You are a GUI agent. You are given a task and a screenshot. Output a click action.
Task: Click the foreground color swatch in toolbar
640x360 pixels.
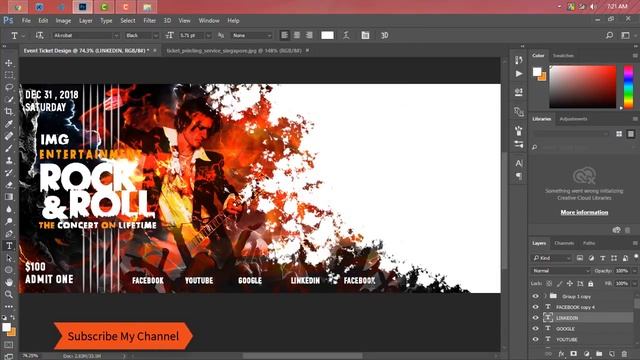coord(6,327)
